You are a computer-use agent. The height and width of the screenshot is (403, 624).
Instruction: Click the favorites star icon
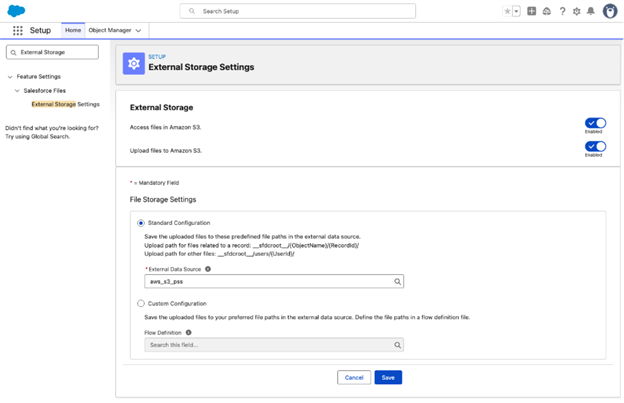pyautogui.click(x=507, y=11)
